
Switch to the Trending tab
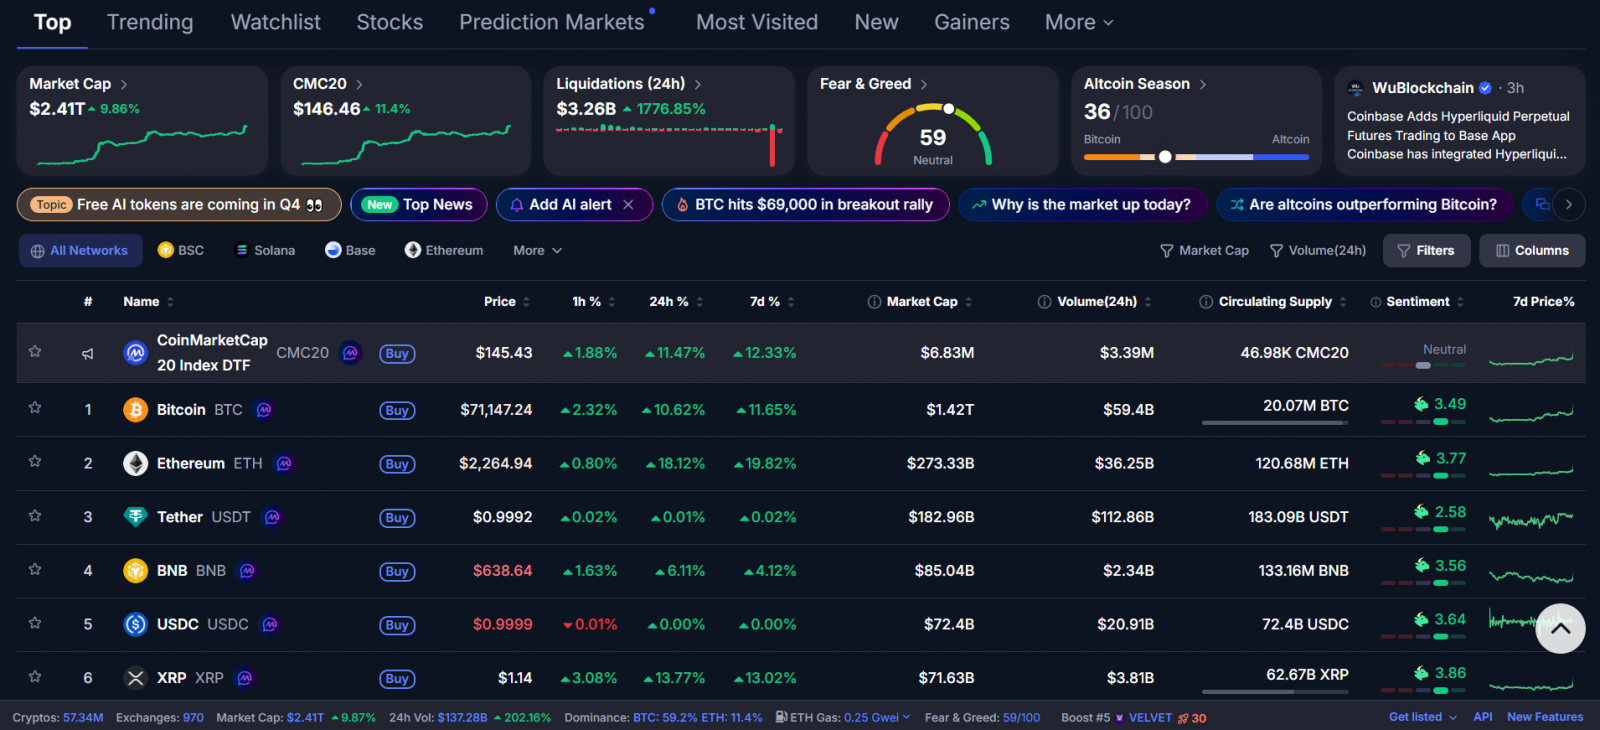150,22
